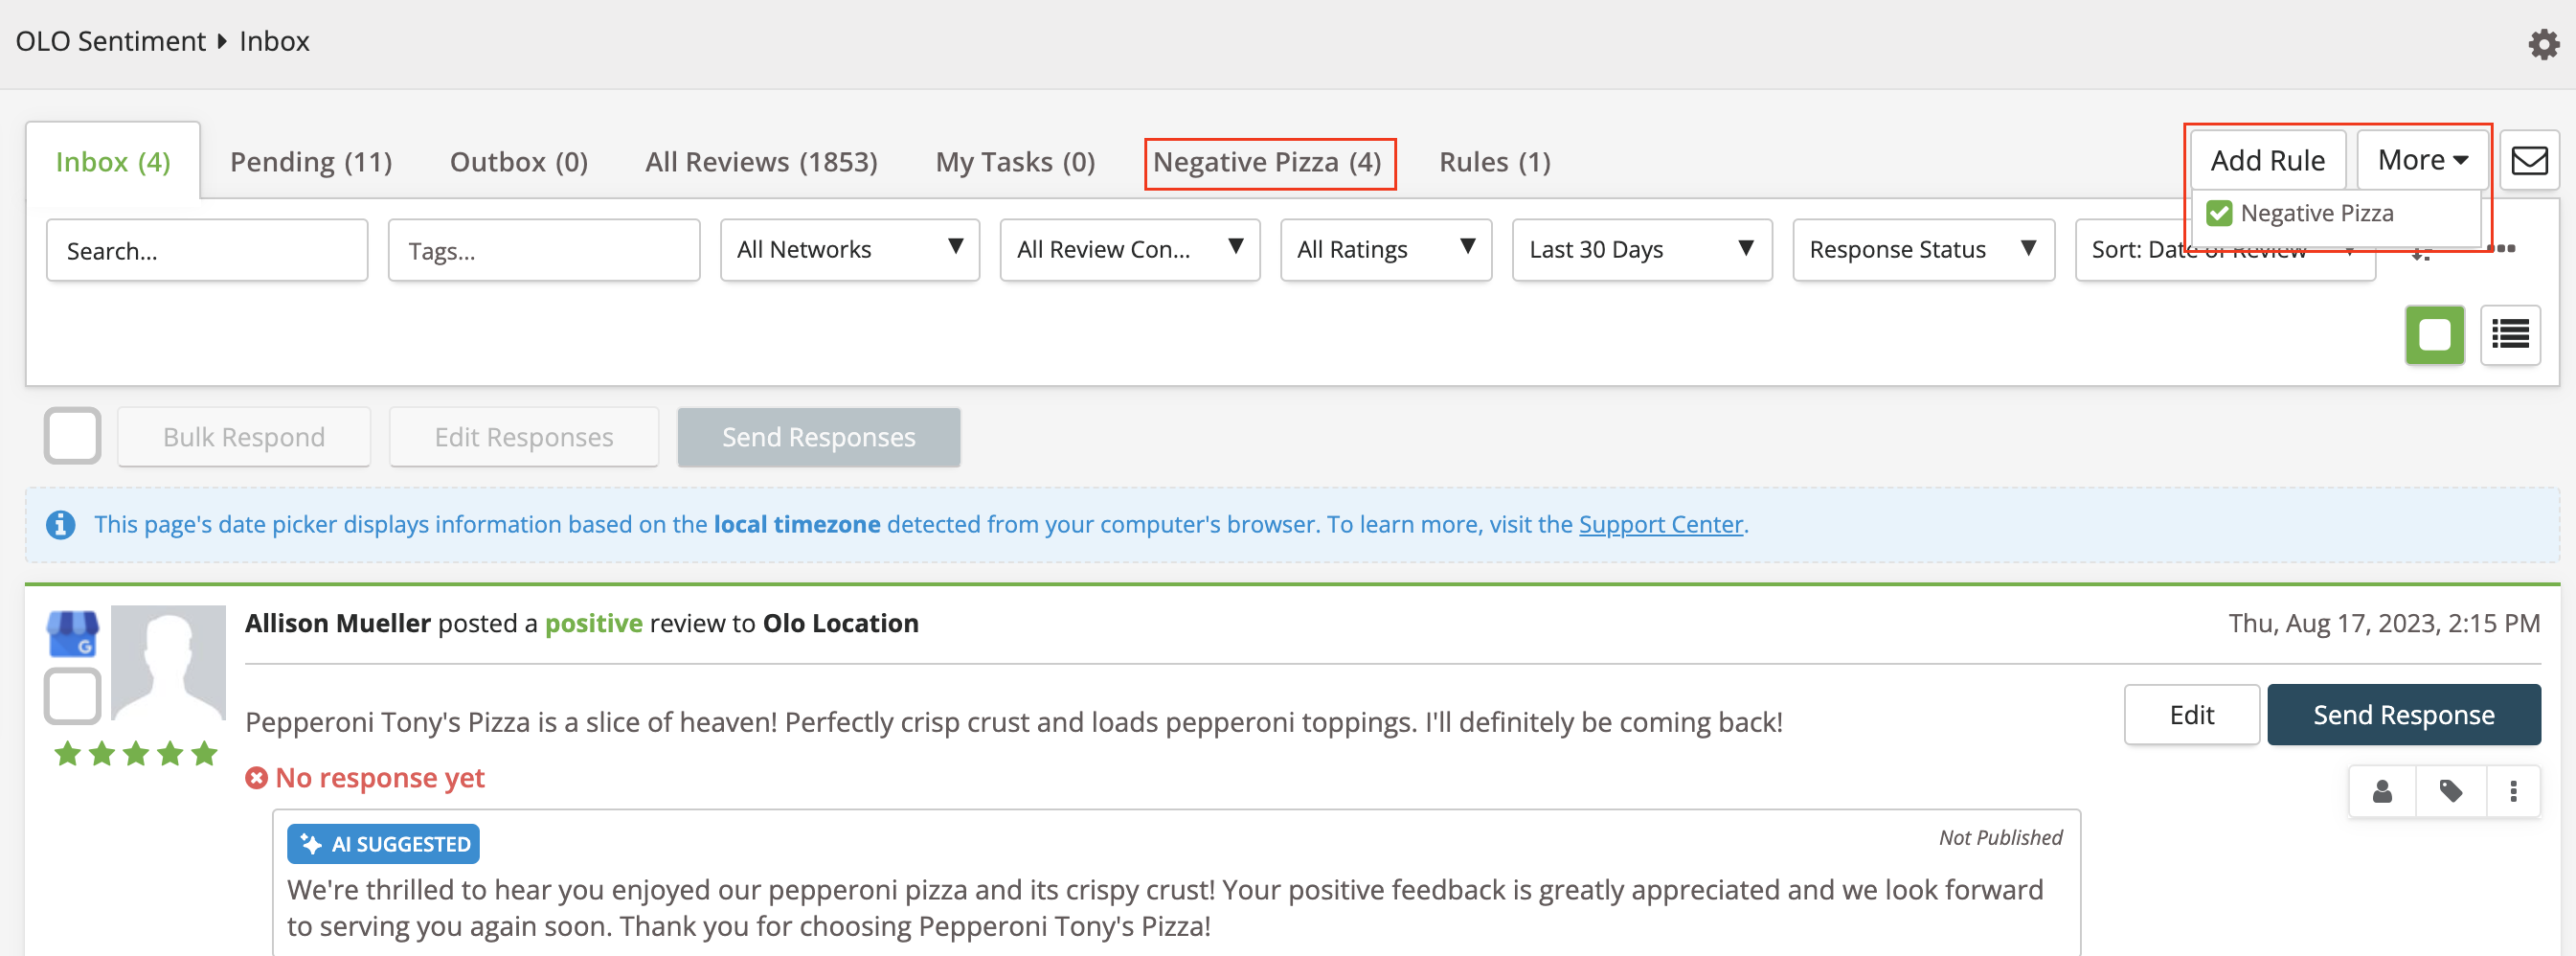This screenshot has width=2576, height=956.
Task: Open the Last 30 Days date dropdown
Action: (x=1641, y=250)
